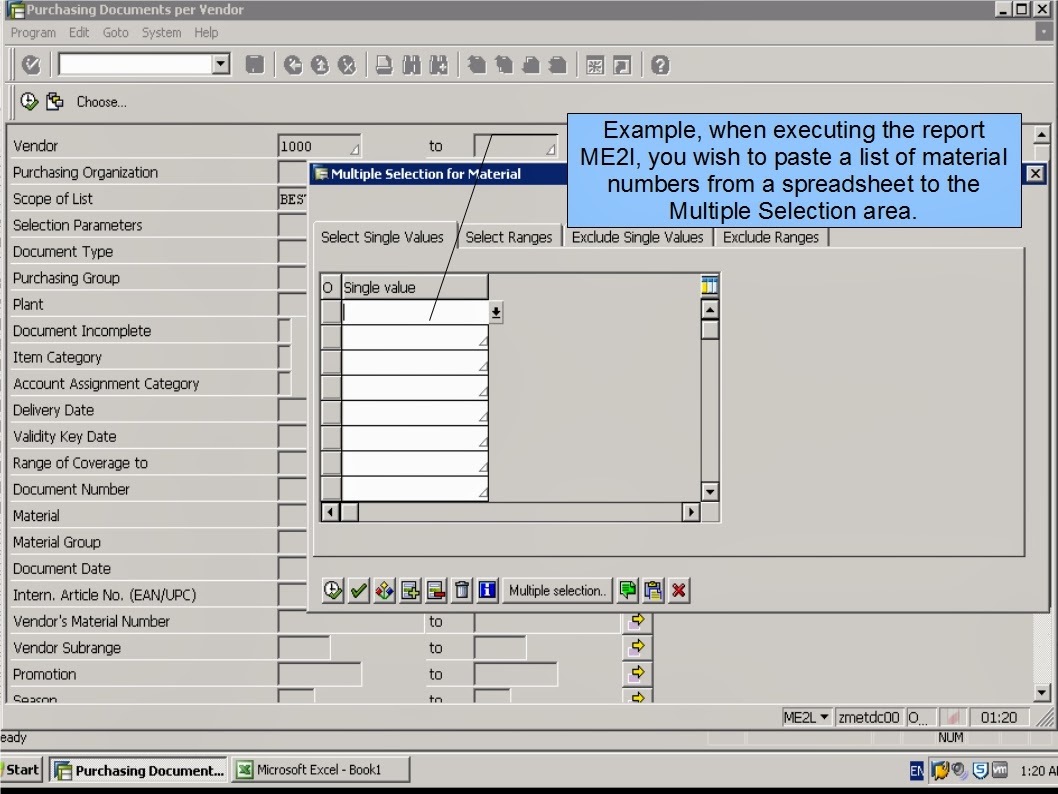Screen dimensions: 1058x794
Task: Click the Delete Entire Selection trash icon
Action: [461, 590]
